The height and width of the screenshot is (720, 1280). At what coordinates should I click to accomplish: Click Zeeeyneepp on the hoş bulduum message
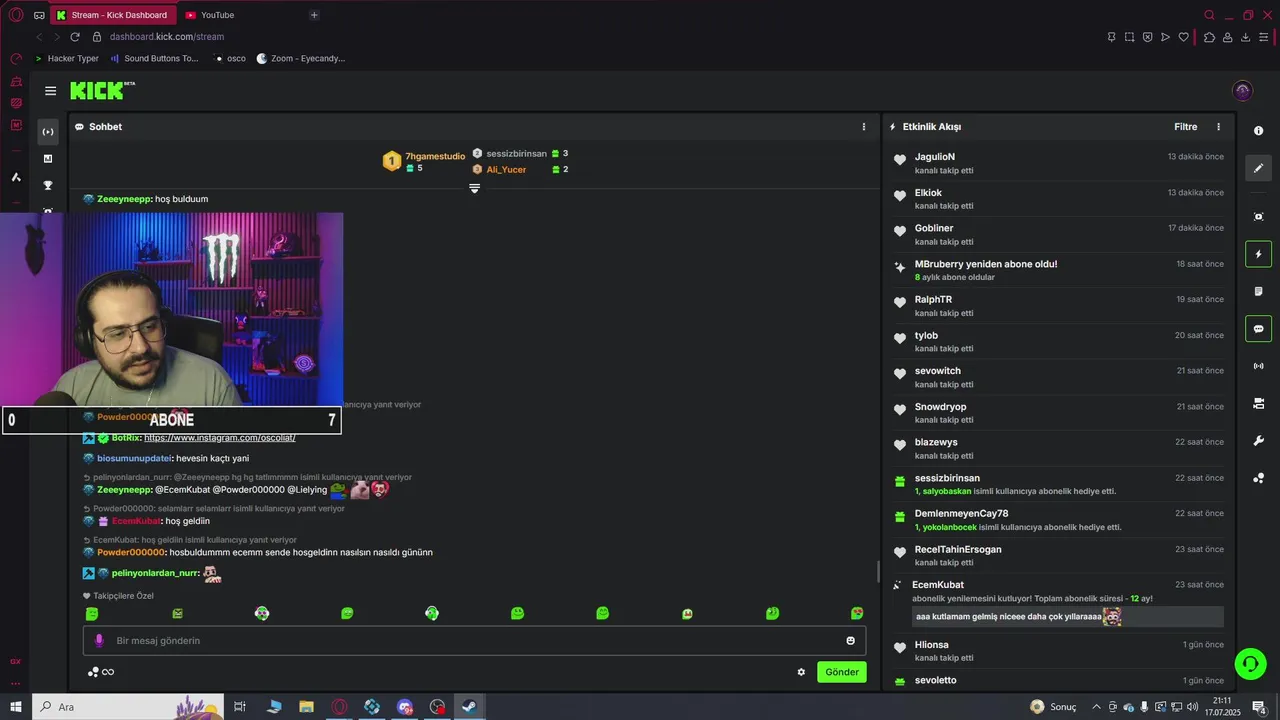[x=124, y=199]
